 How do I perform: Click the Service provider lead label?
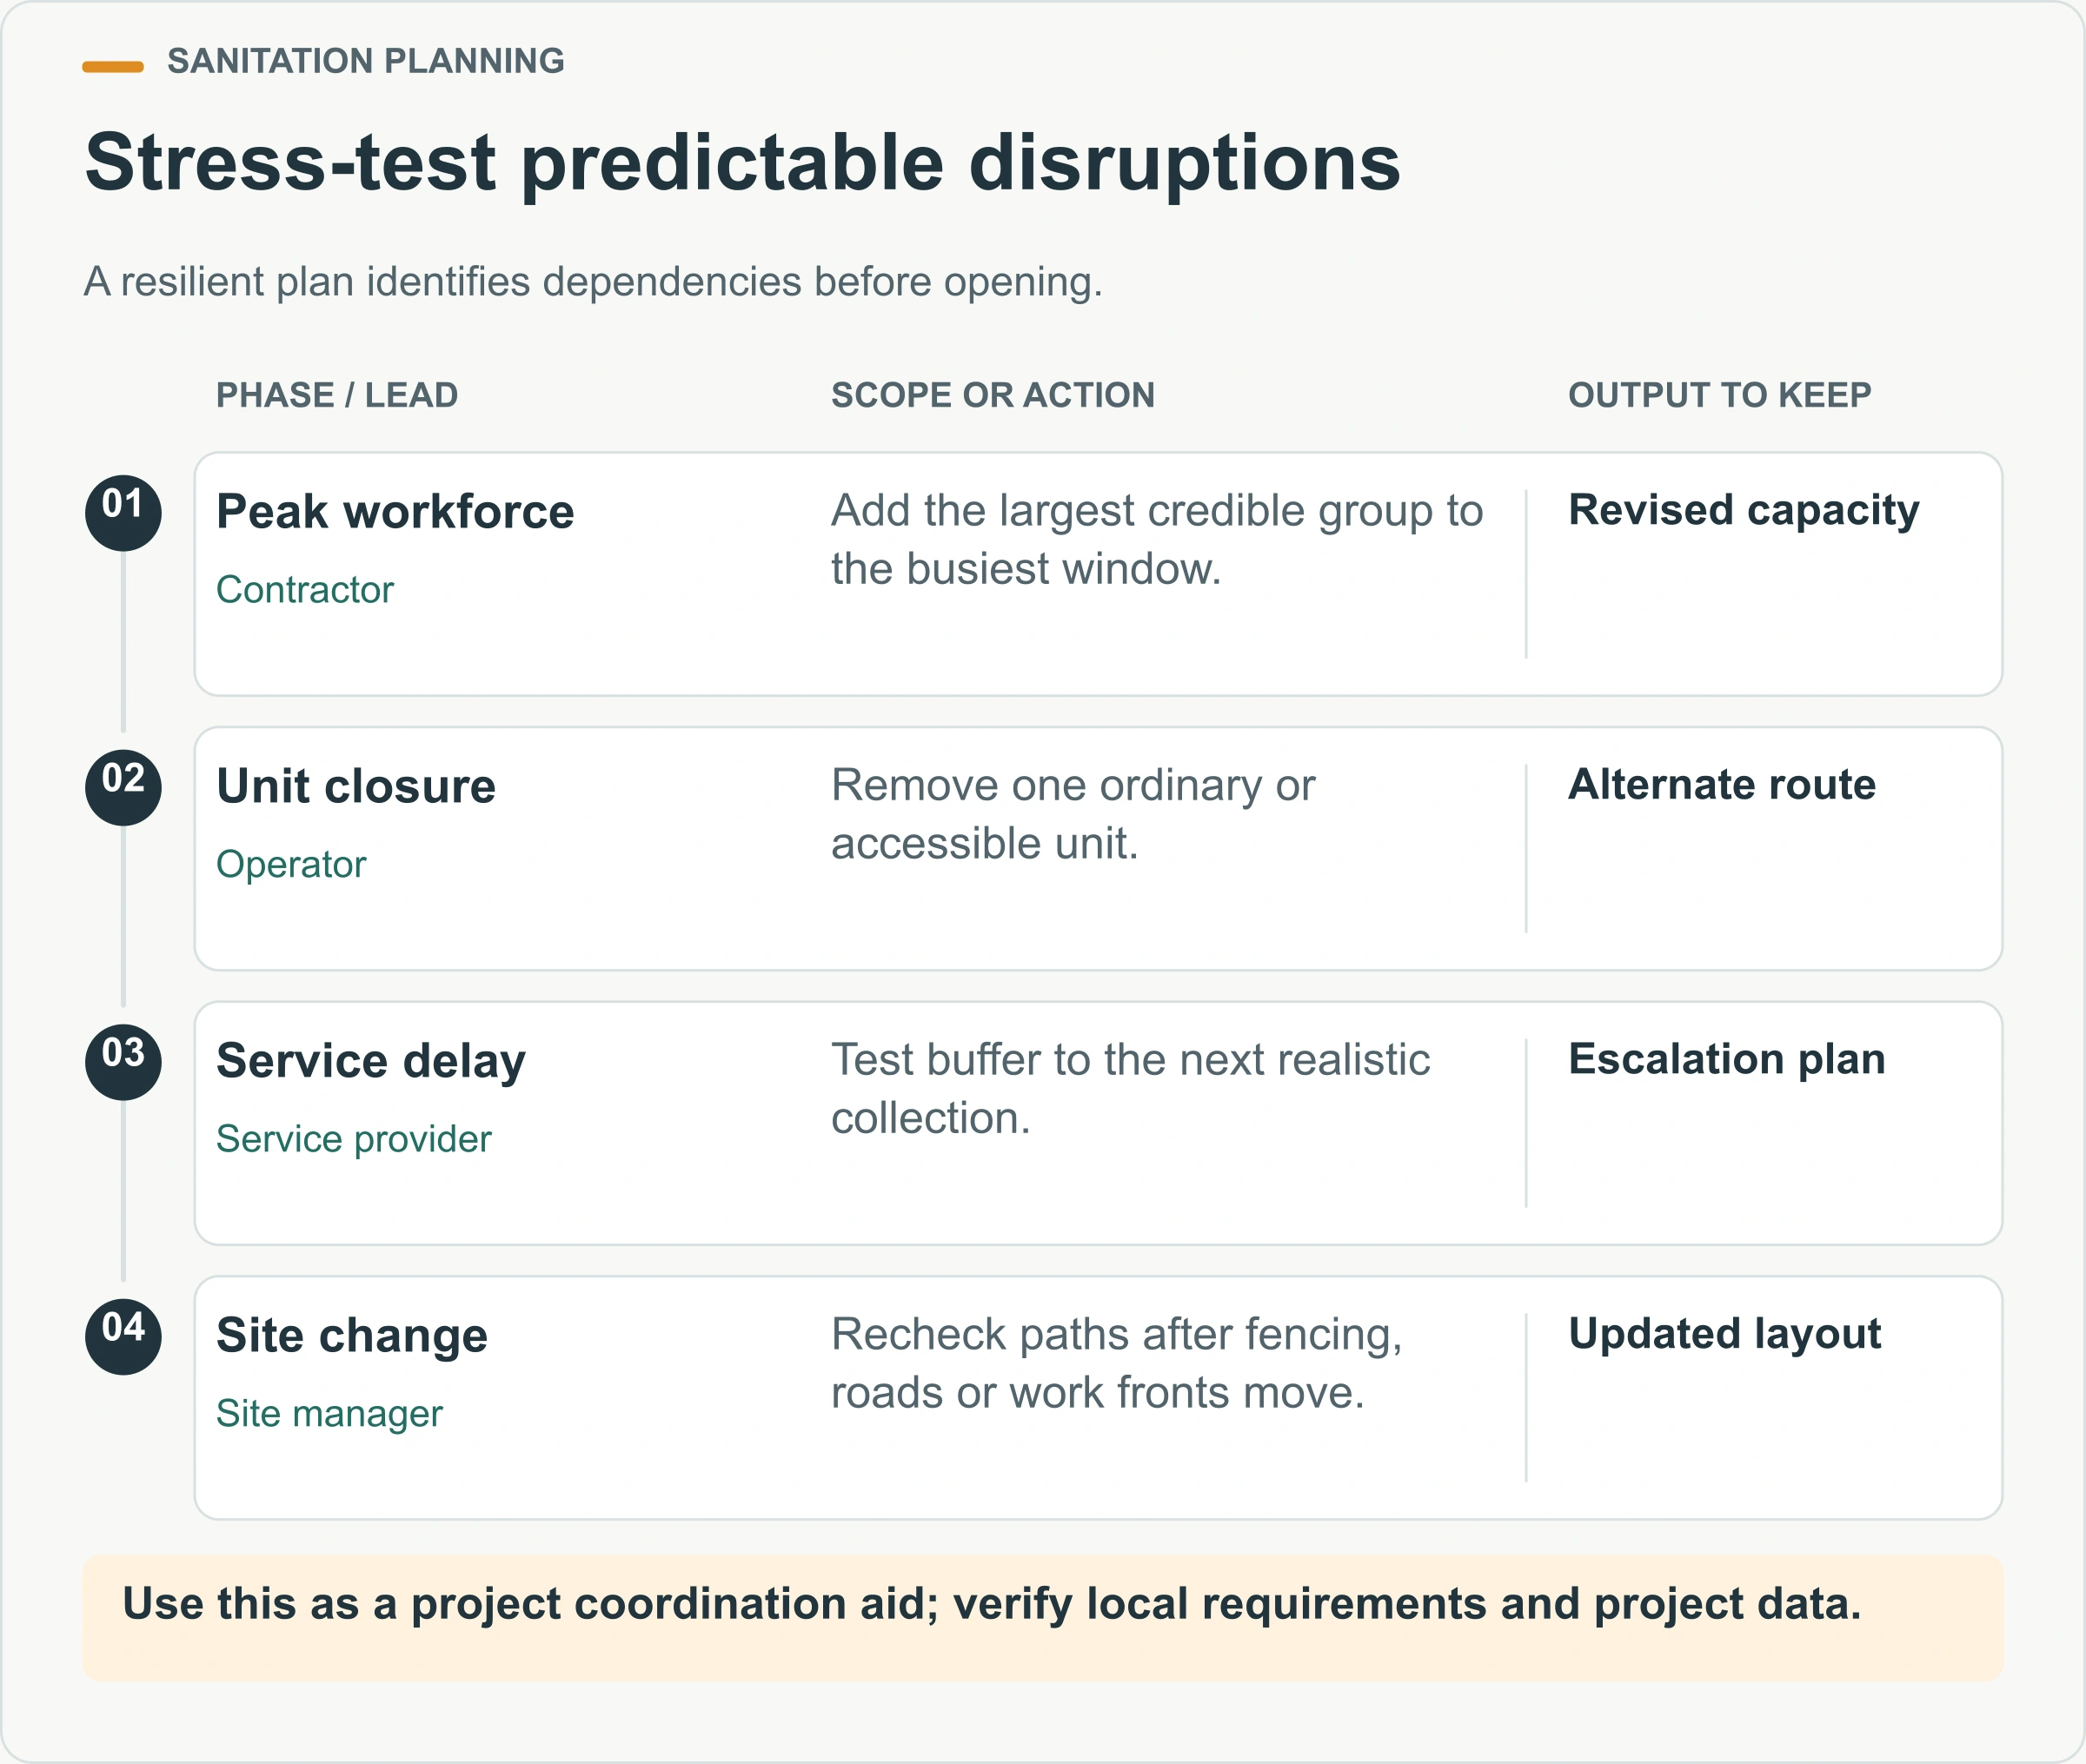pos(354,1139)
